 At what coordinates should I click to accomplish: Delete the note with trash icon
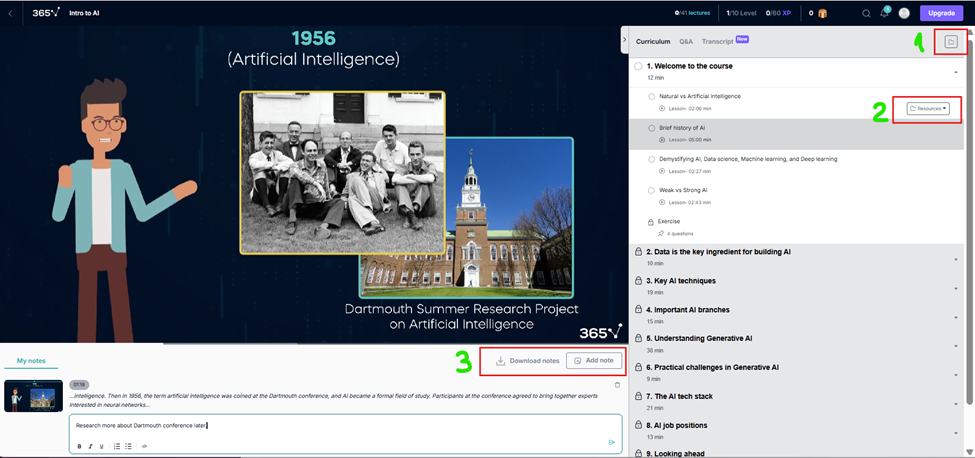tap(617, 384)
